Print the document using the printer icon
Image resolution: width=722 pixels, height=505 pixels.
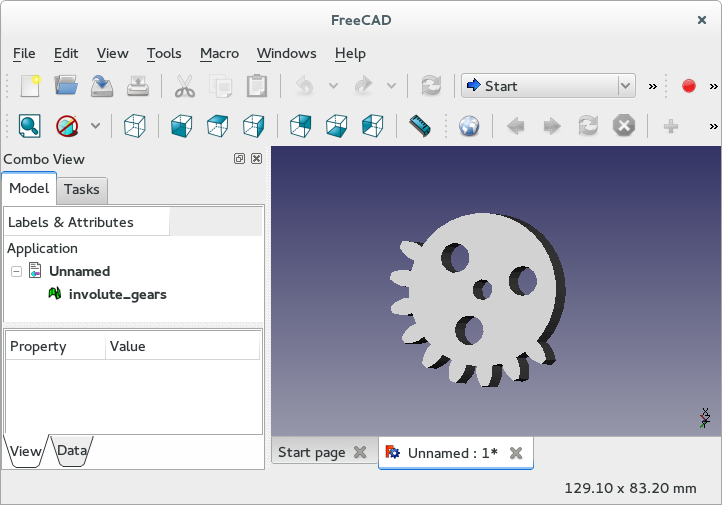tap(138, 86)
